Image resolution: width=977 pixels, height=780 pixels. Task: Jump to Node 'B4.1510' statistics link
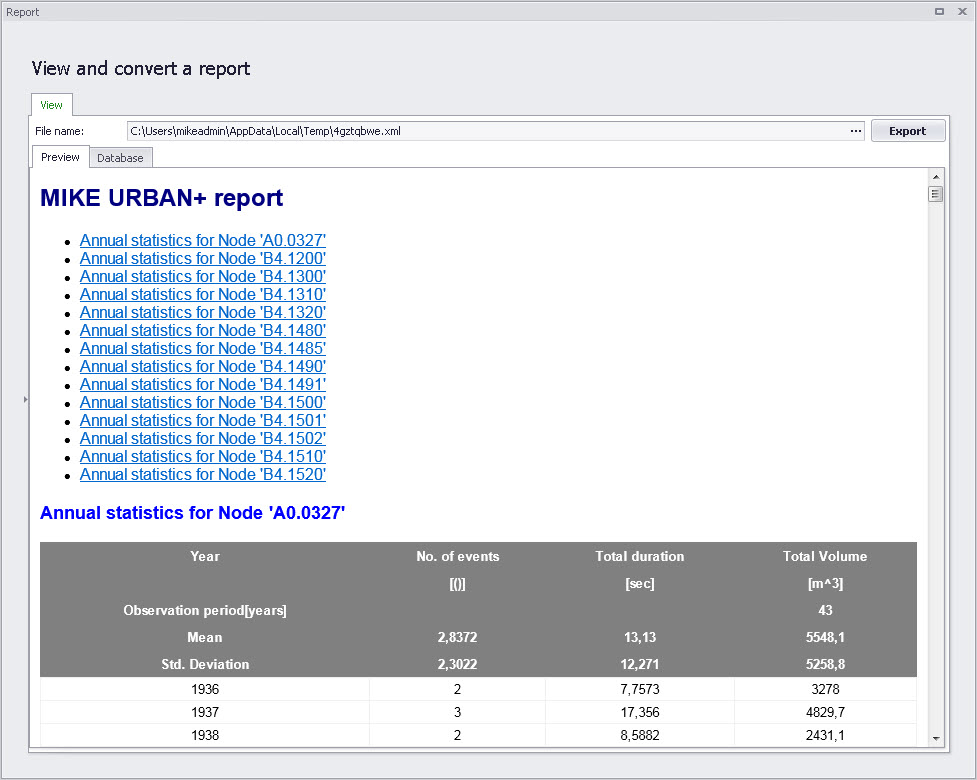(x=203, y=457)
